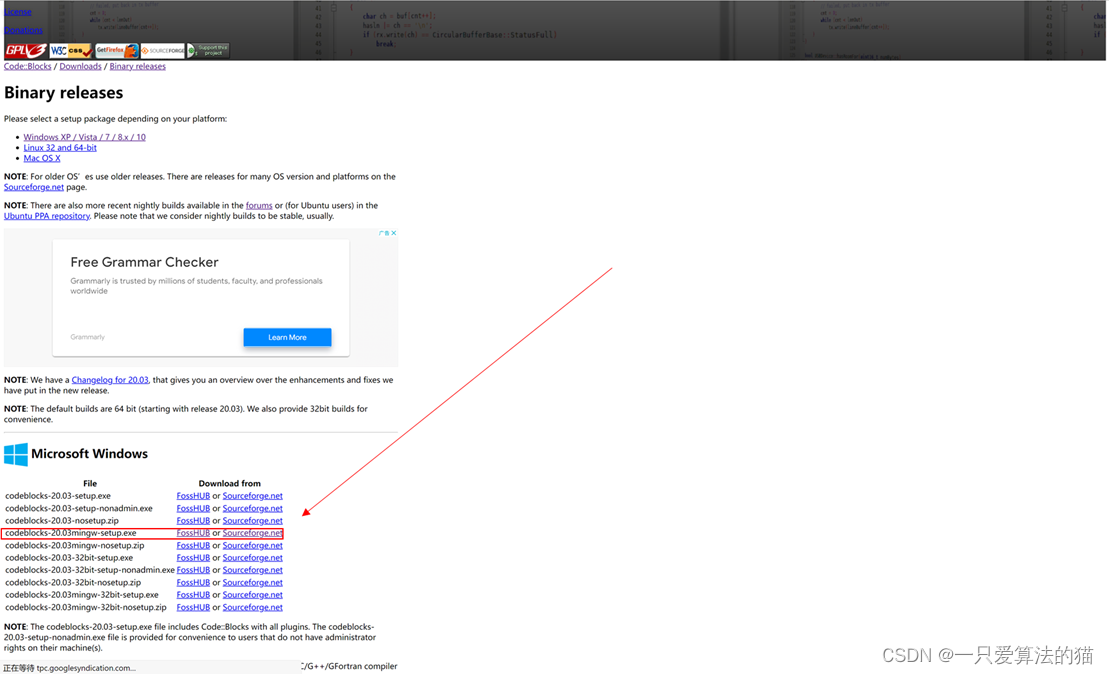The width and height of the screenshot is (1109, 674).
Task: Download codeblocks-20.03-32bit-nosetup.zip from Sourceforge.net
Action: click(x=252, y=583)
